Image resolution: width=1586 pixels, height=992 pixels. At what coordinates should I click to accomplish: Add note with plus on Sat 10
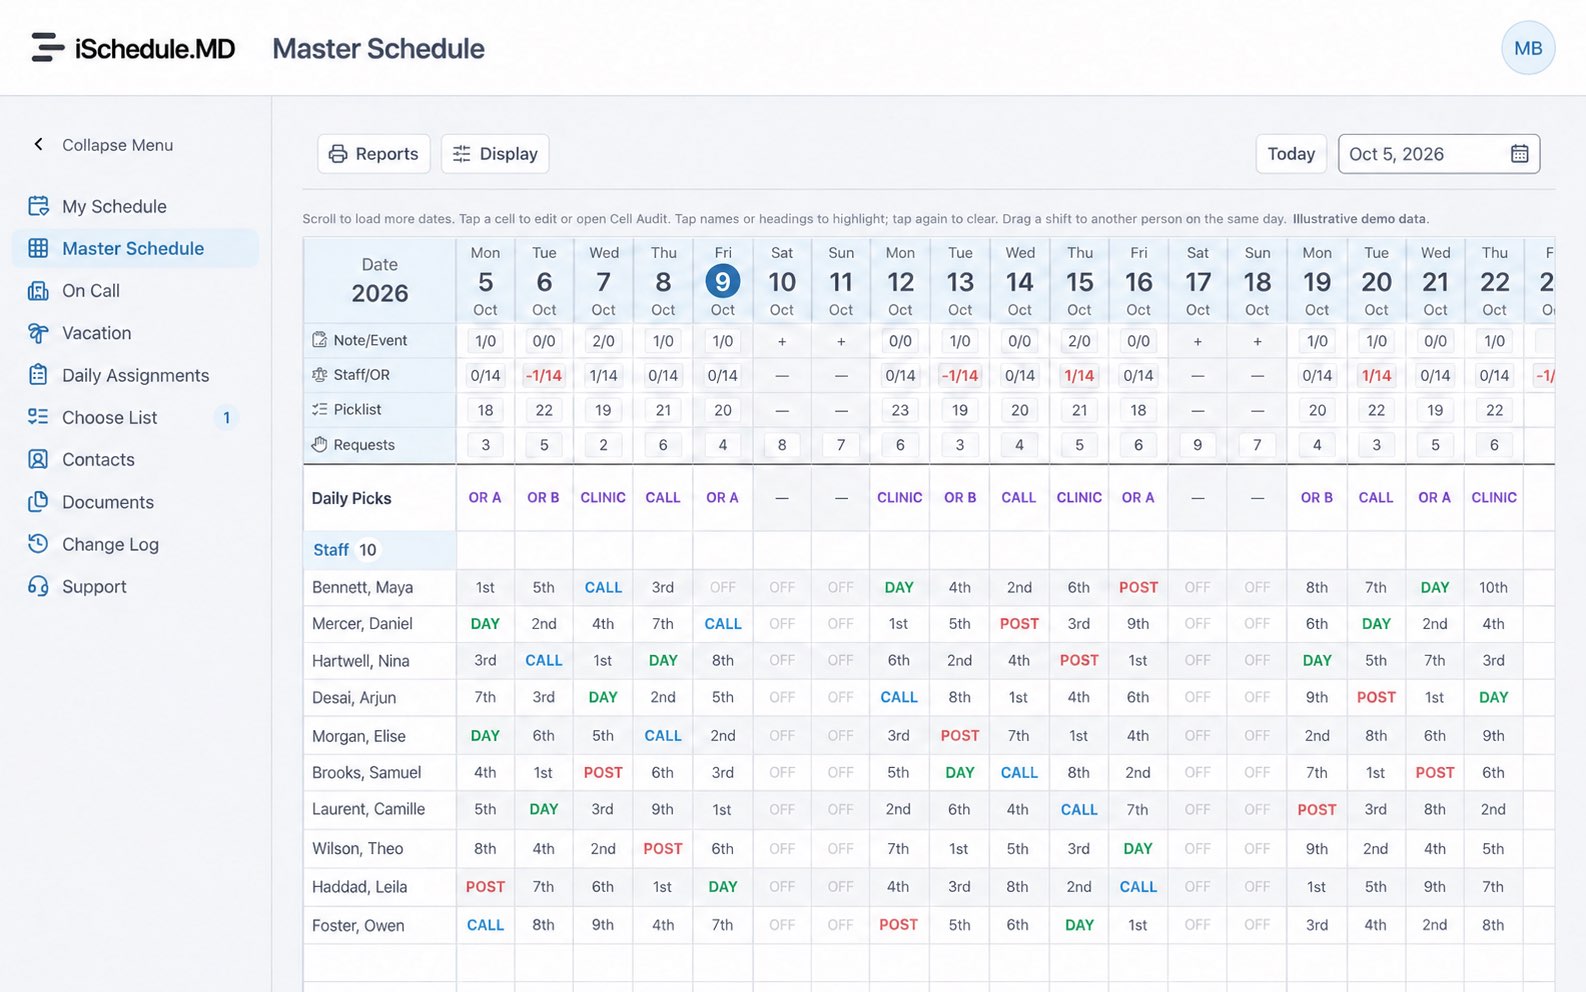tap(782, 341)
